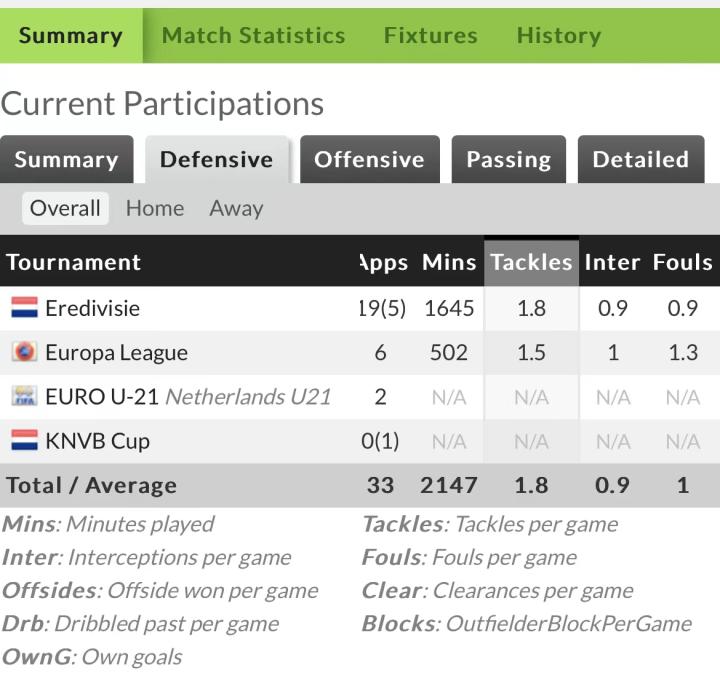Filter stats by Home matches
This screenshot has height=681, width=720.
click(155, 208)
